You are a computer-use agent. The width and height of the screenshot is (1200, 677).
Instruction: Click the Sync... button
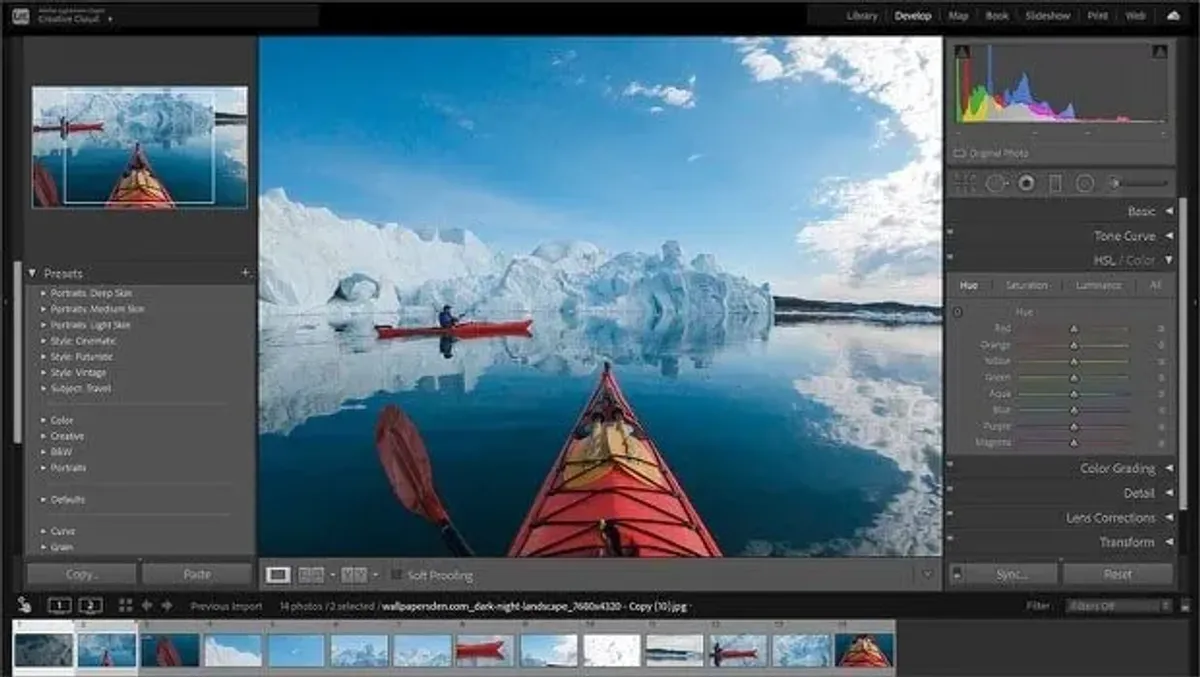coord(1012,575)
